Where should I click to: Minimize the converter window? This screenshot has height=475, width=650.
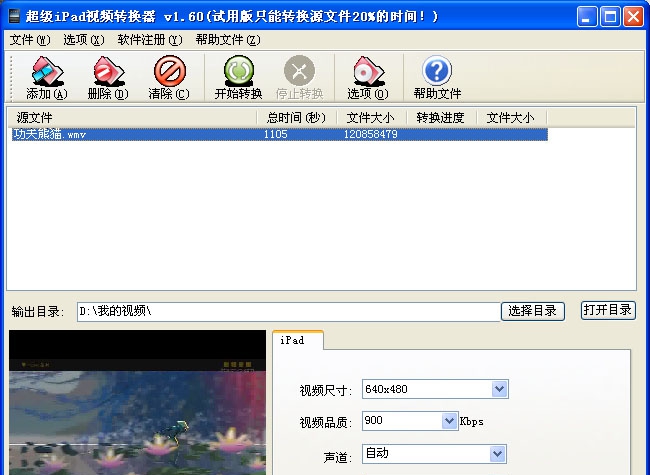point(587,17)
